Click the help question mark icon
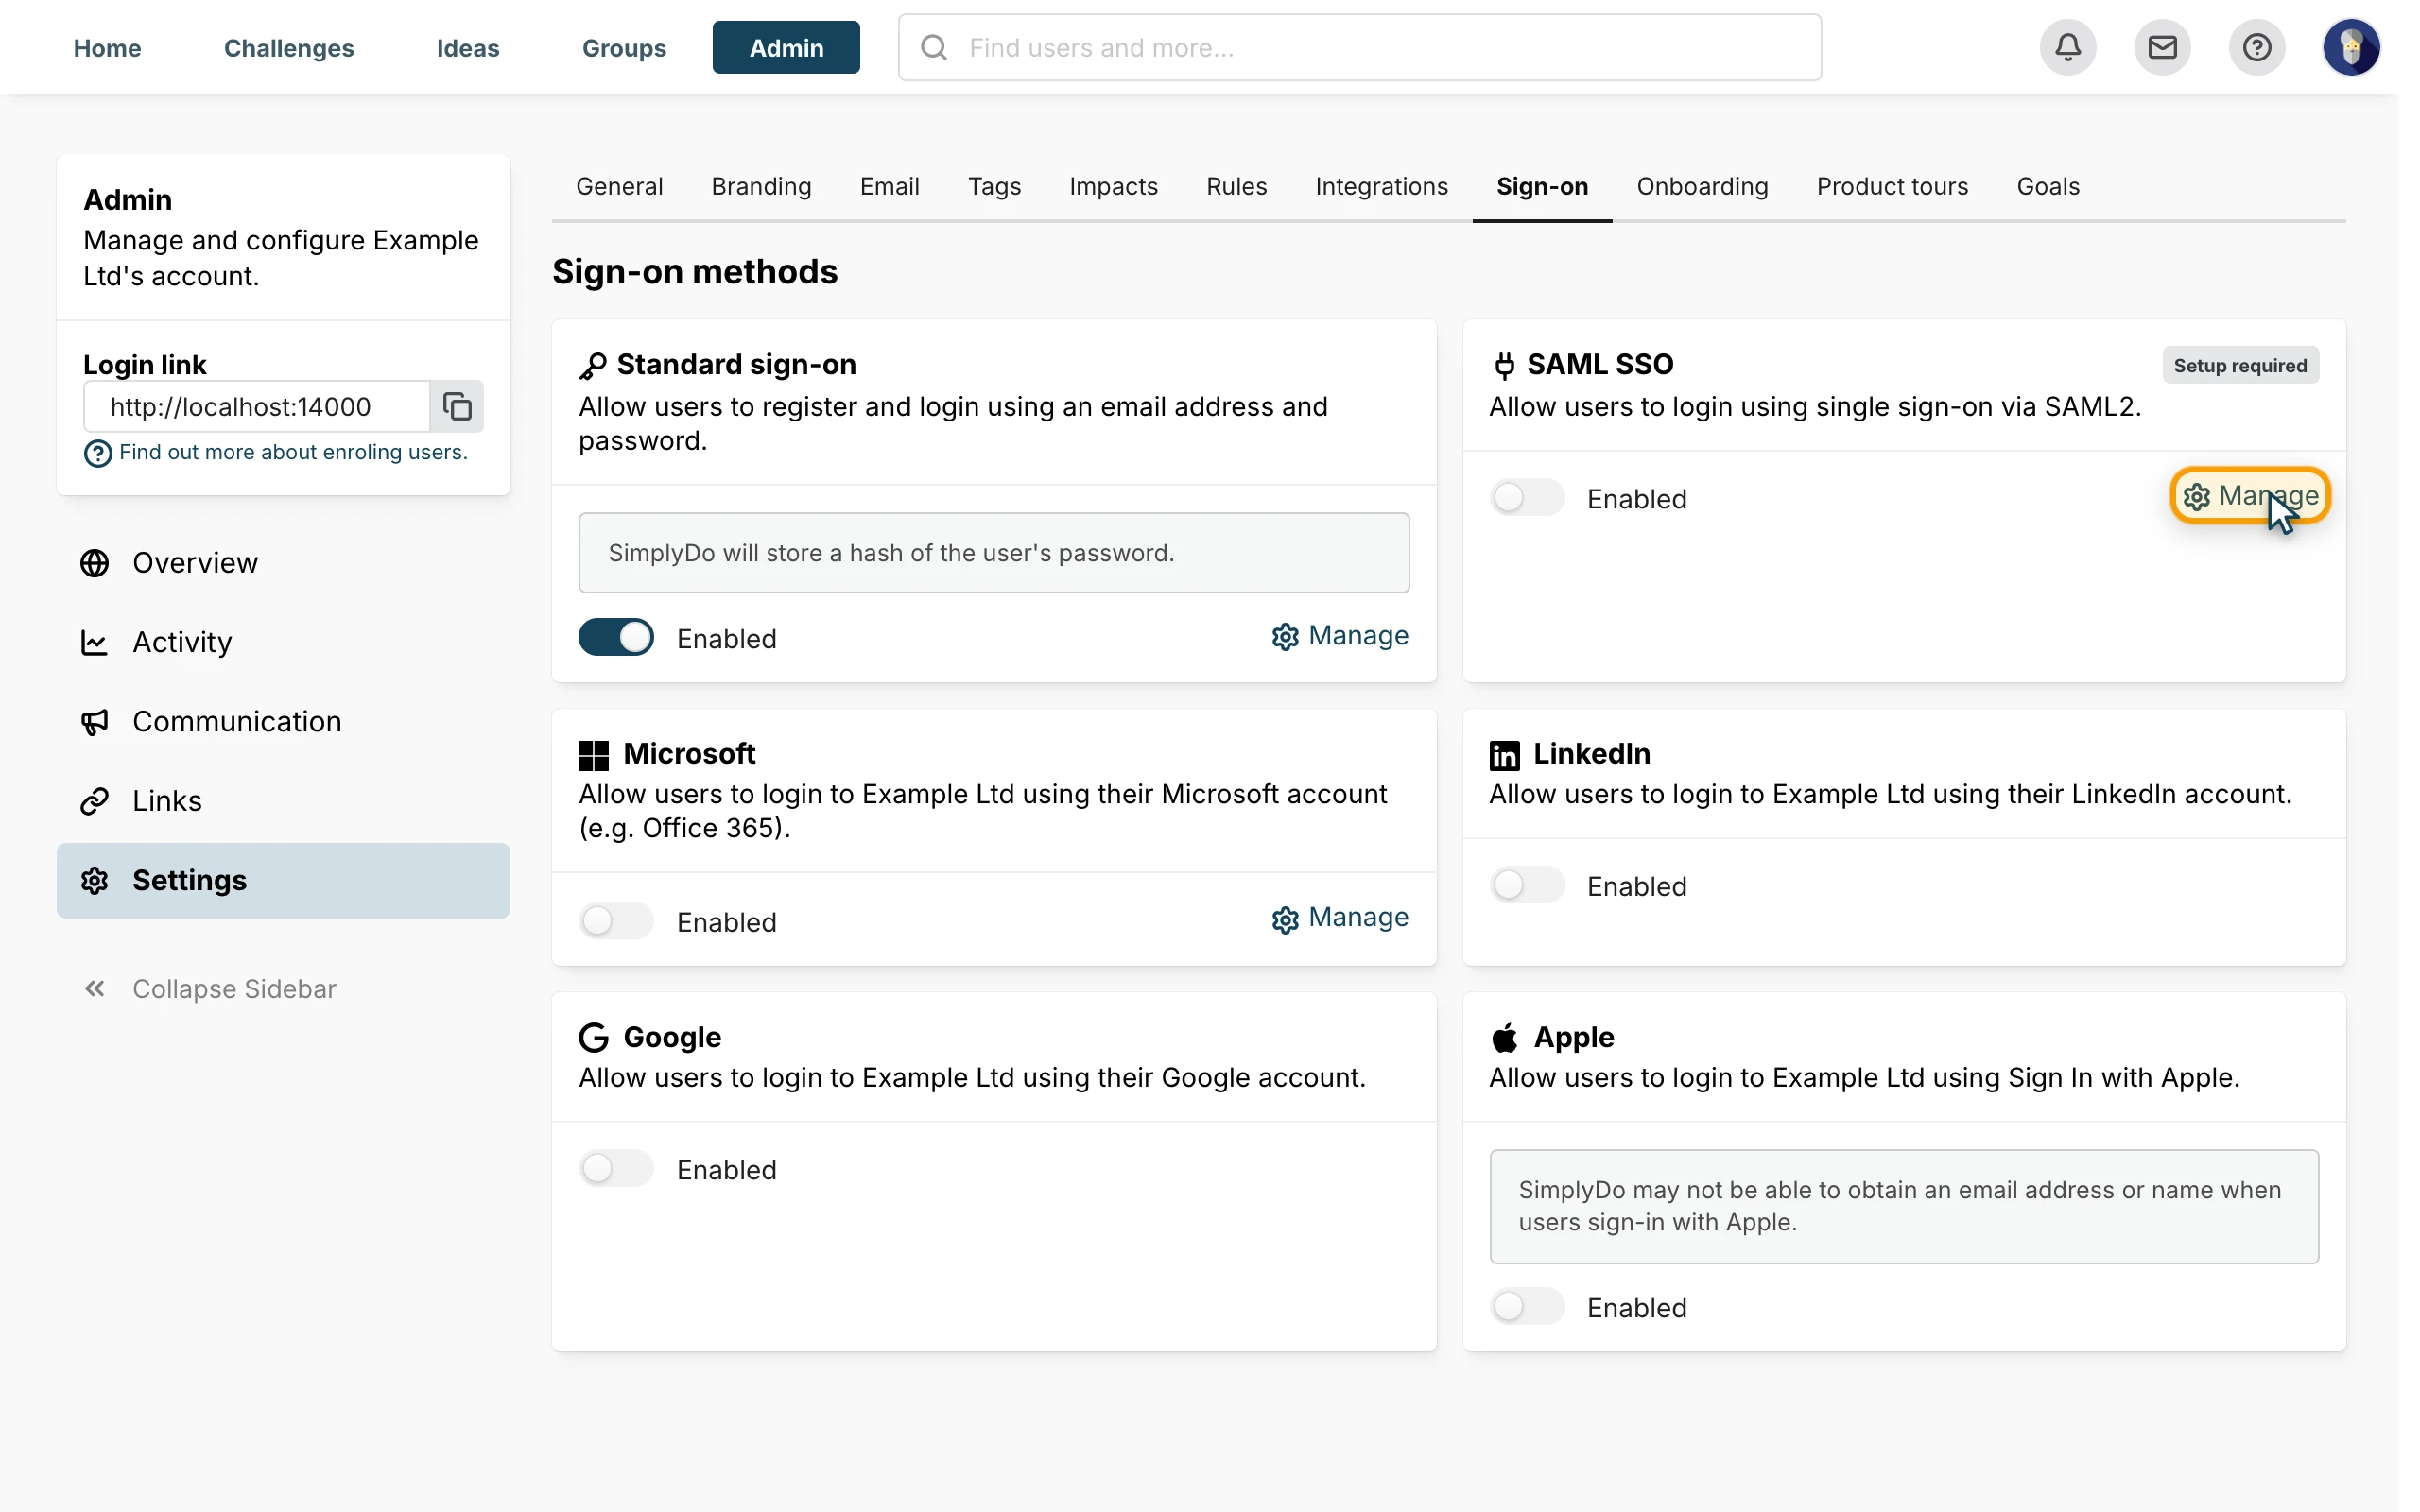 pyautogui.click(x=2256, y=47)
